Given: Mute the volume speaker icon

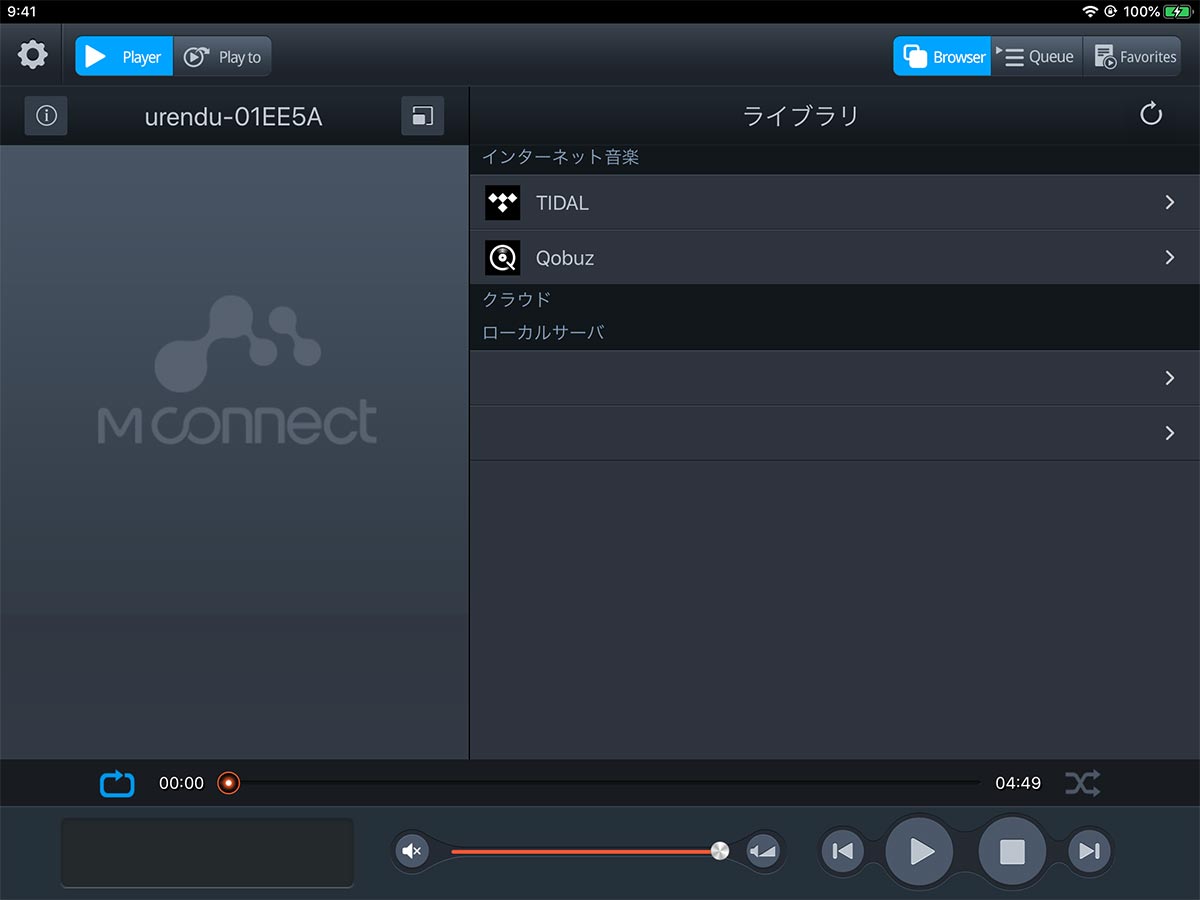Looking at the screenshot, I should 411,851.
